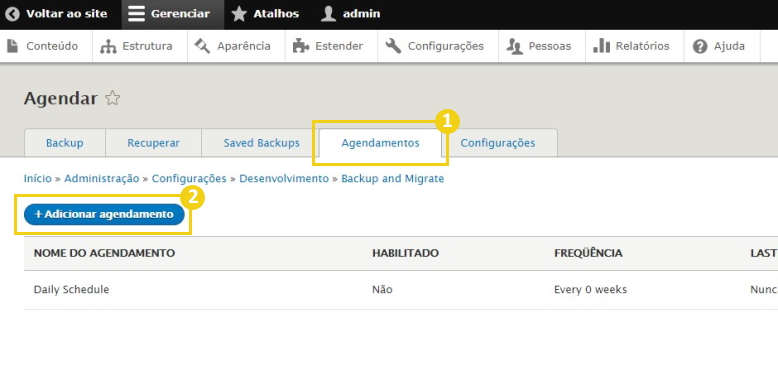The height and width of the screenshot is (376, 778).
Task: Click the Every 0 weeks frequency value
Action: (590, 289)
